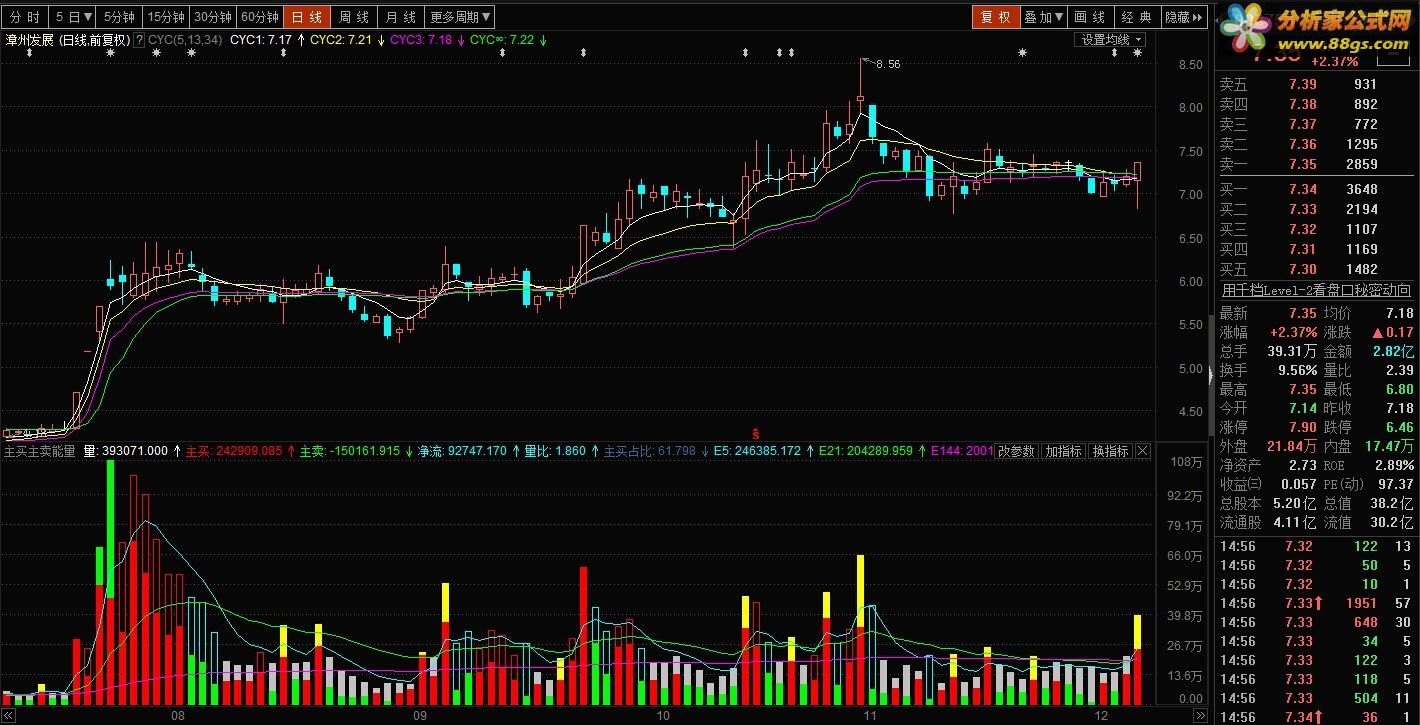Image resolution: width=1420 pixels, height=725 pixels.
Task: Click the 主买: 242909.085 value
Action: click(234, 451)
